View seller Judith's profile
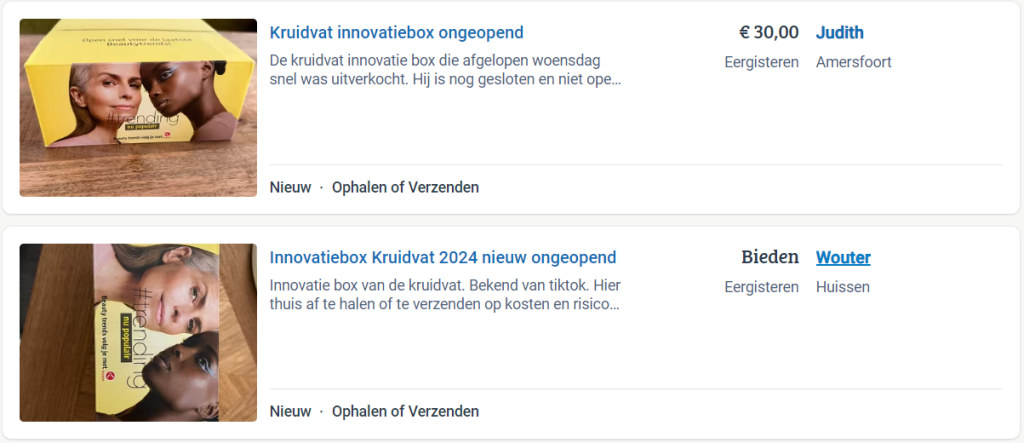 [x=839, y=33]
